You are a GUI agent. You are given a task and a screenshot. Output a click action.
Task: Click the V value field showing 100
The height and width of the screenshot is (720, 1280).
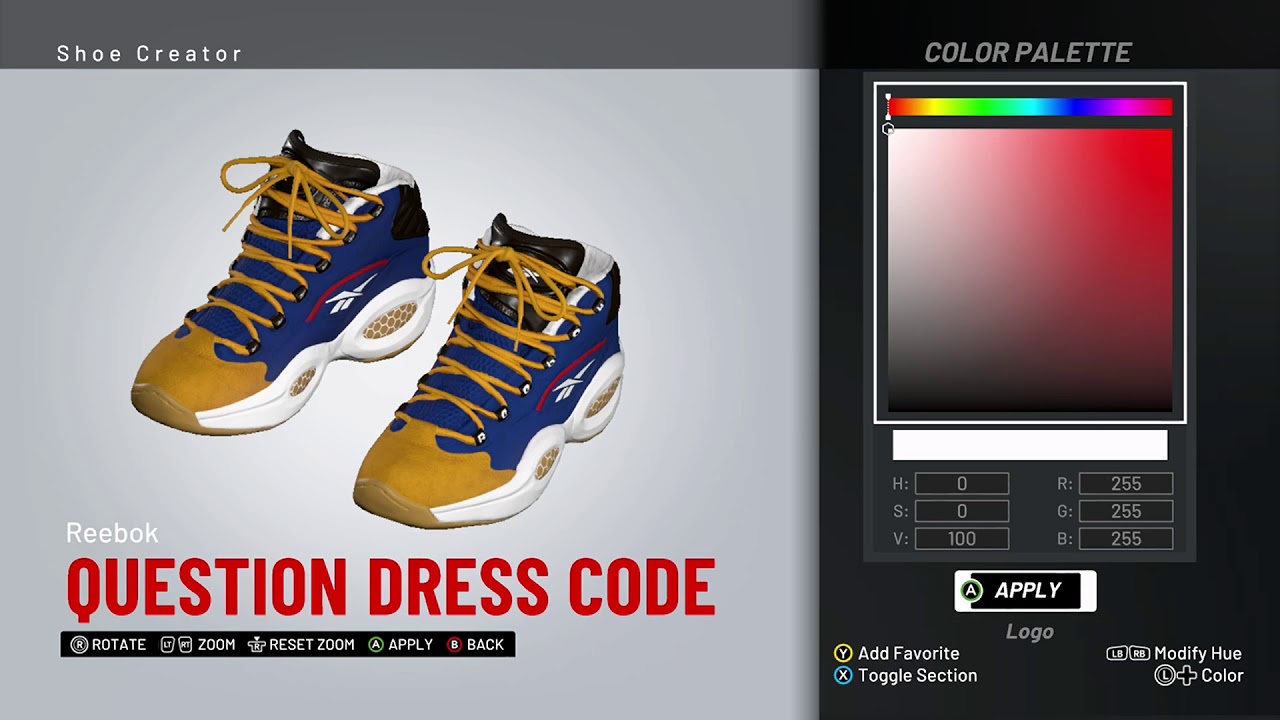tap(962, 539)
